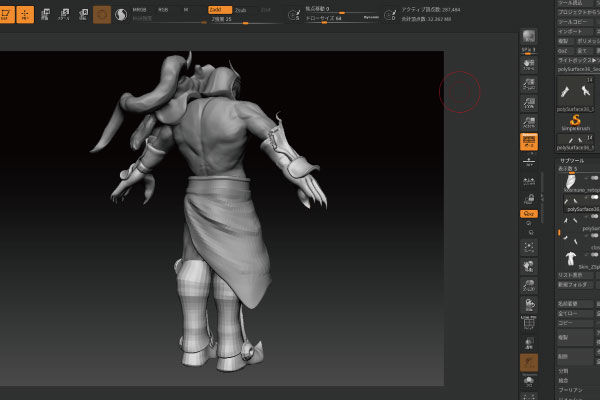Toggle the orange Xyz rotation button
The width and height of the screenshot is (600, 400).
(529, 214)
